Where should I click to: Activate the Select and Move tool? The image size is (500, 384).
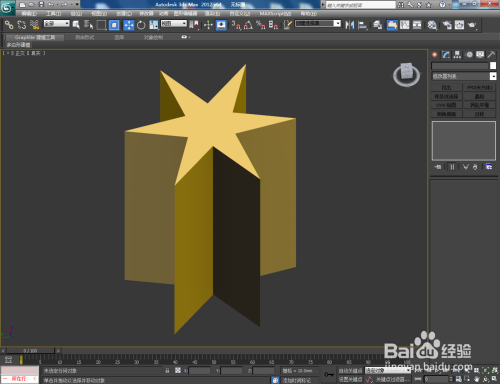[129, 25]
